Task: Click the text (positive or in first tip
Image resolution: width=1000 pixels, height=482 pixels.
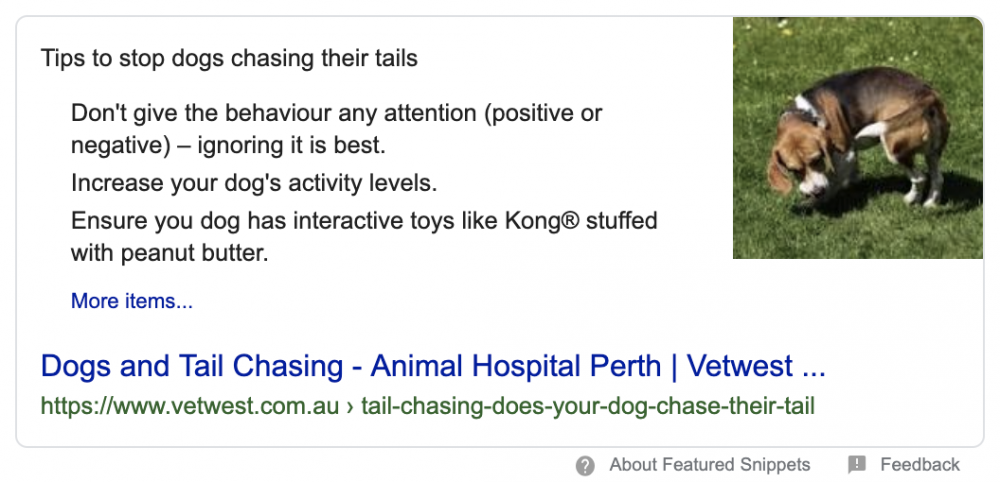Action: pos(542,113)
